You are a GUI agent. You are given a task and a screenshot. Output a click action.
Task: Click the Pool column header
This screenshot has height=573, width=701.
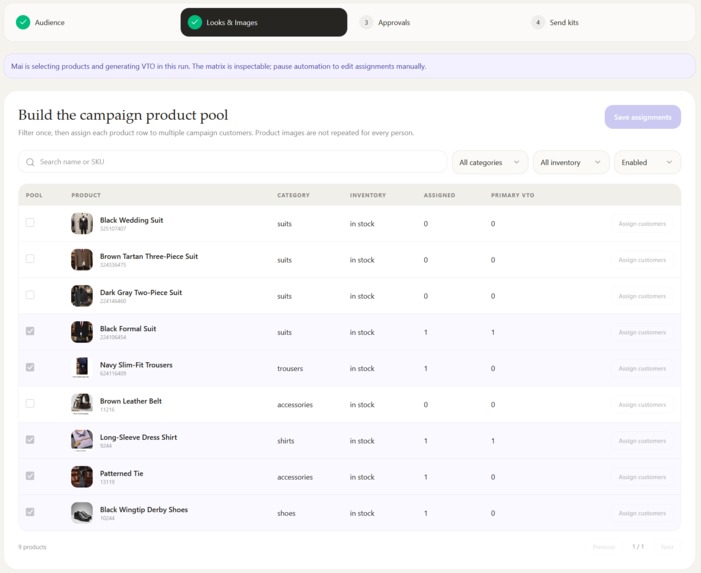(34, 195)
